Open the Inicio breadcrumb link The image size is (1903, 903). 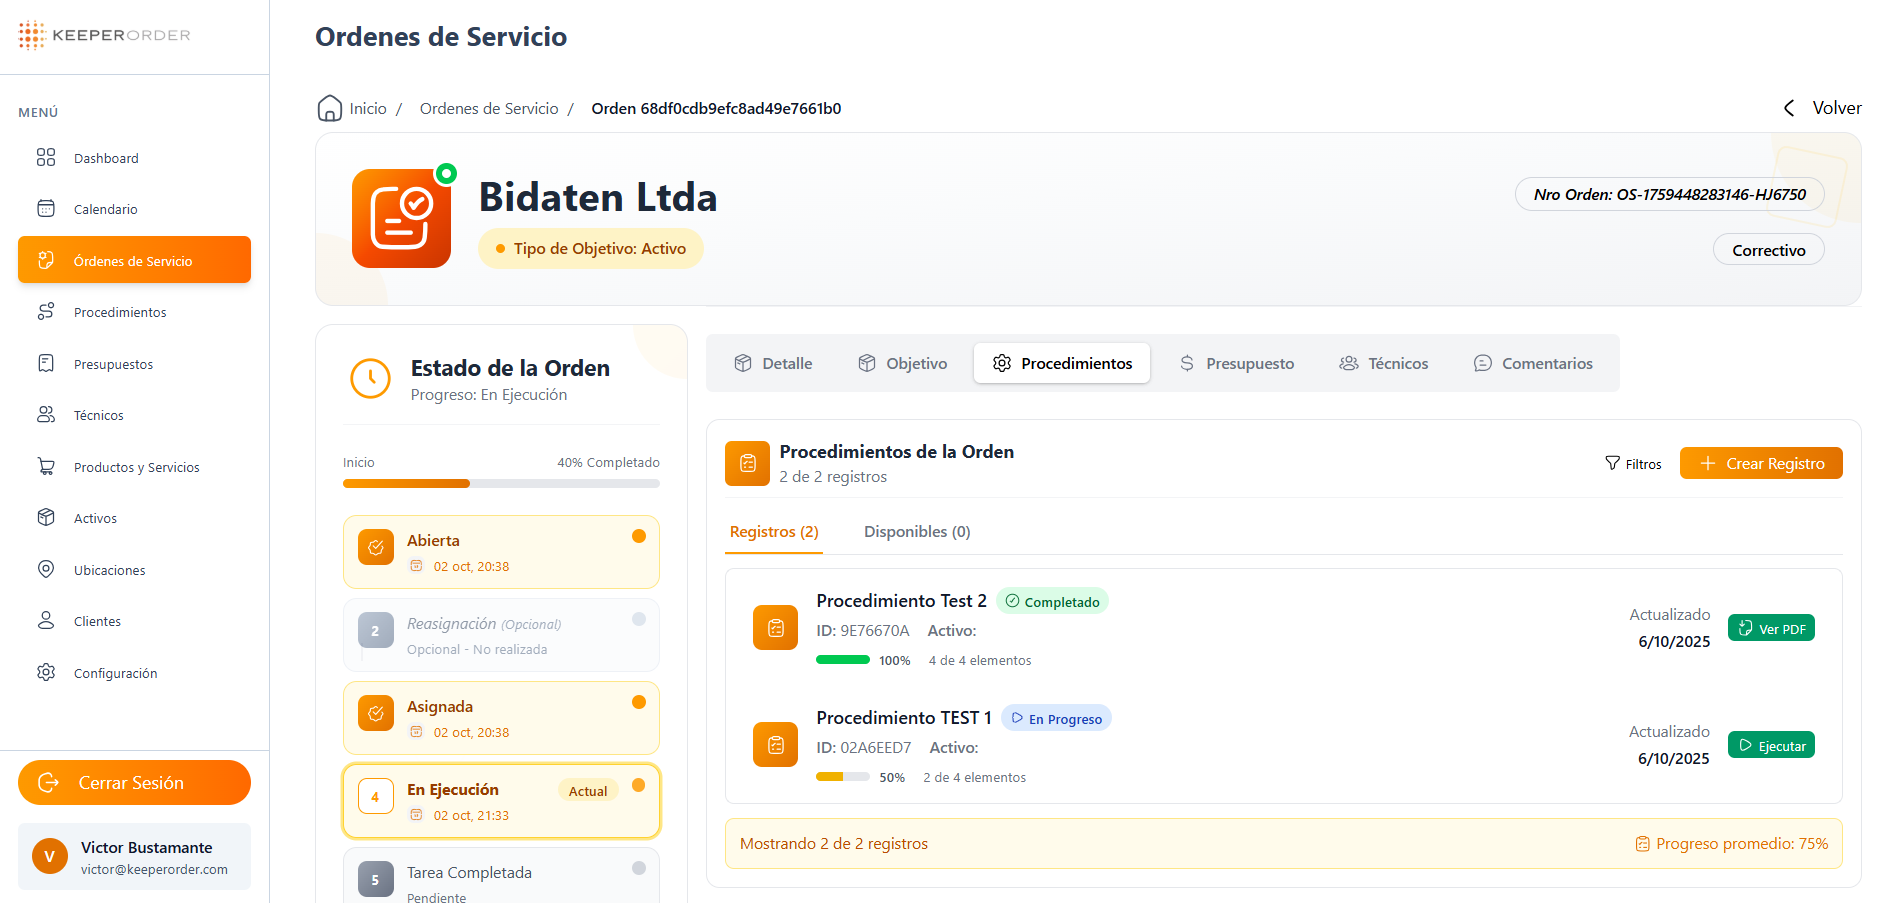point(367,108)
